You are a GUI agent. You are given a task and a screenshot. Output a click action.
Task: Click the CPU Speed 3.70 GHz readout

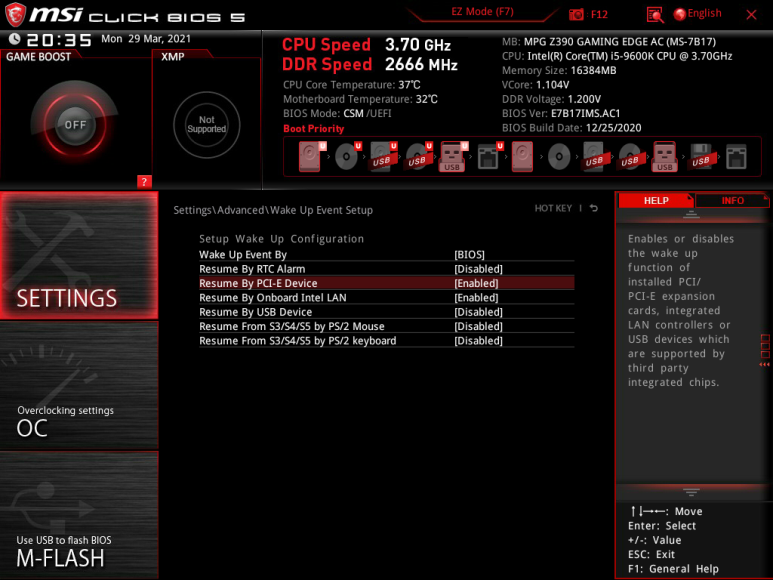coord(366,45)
